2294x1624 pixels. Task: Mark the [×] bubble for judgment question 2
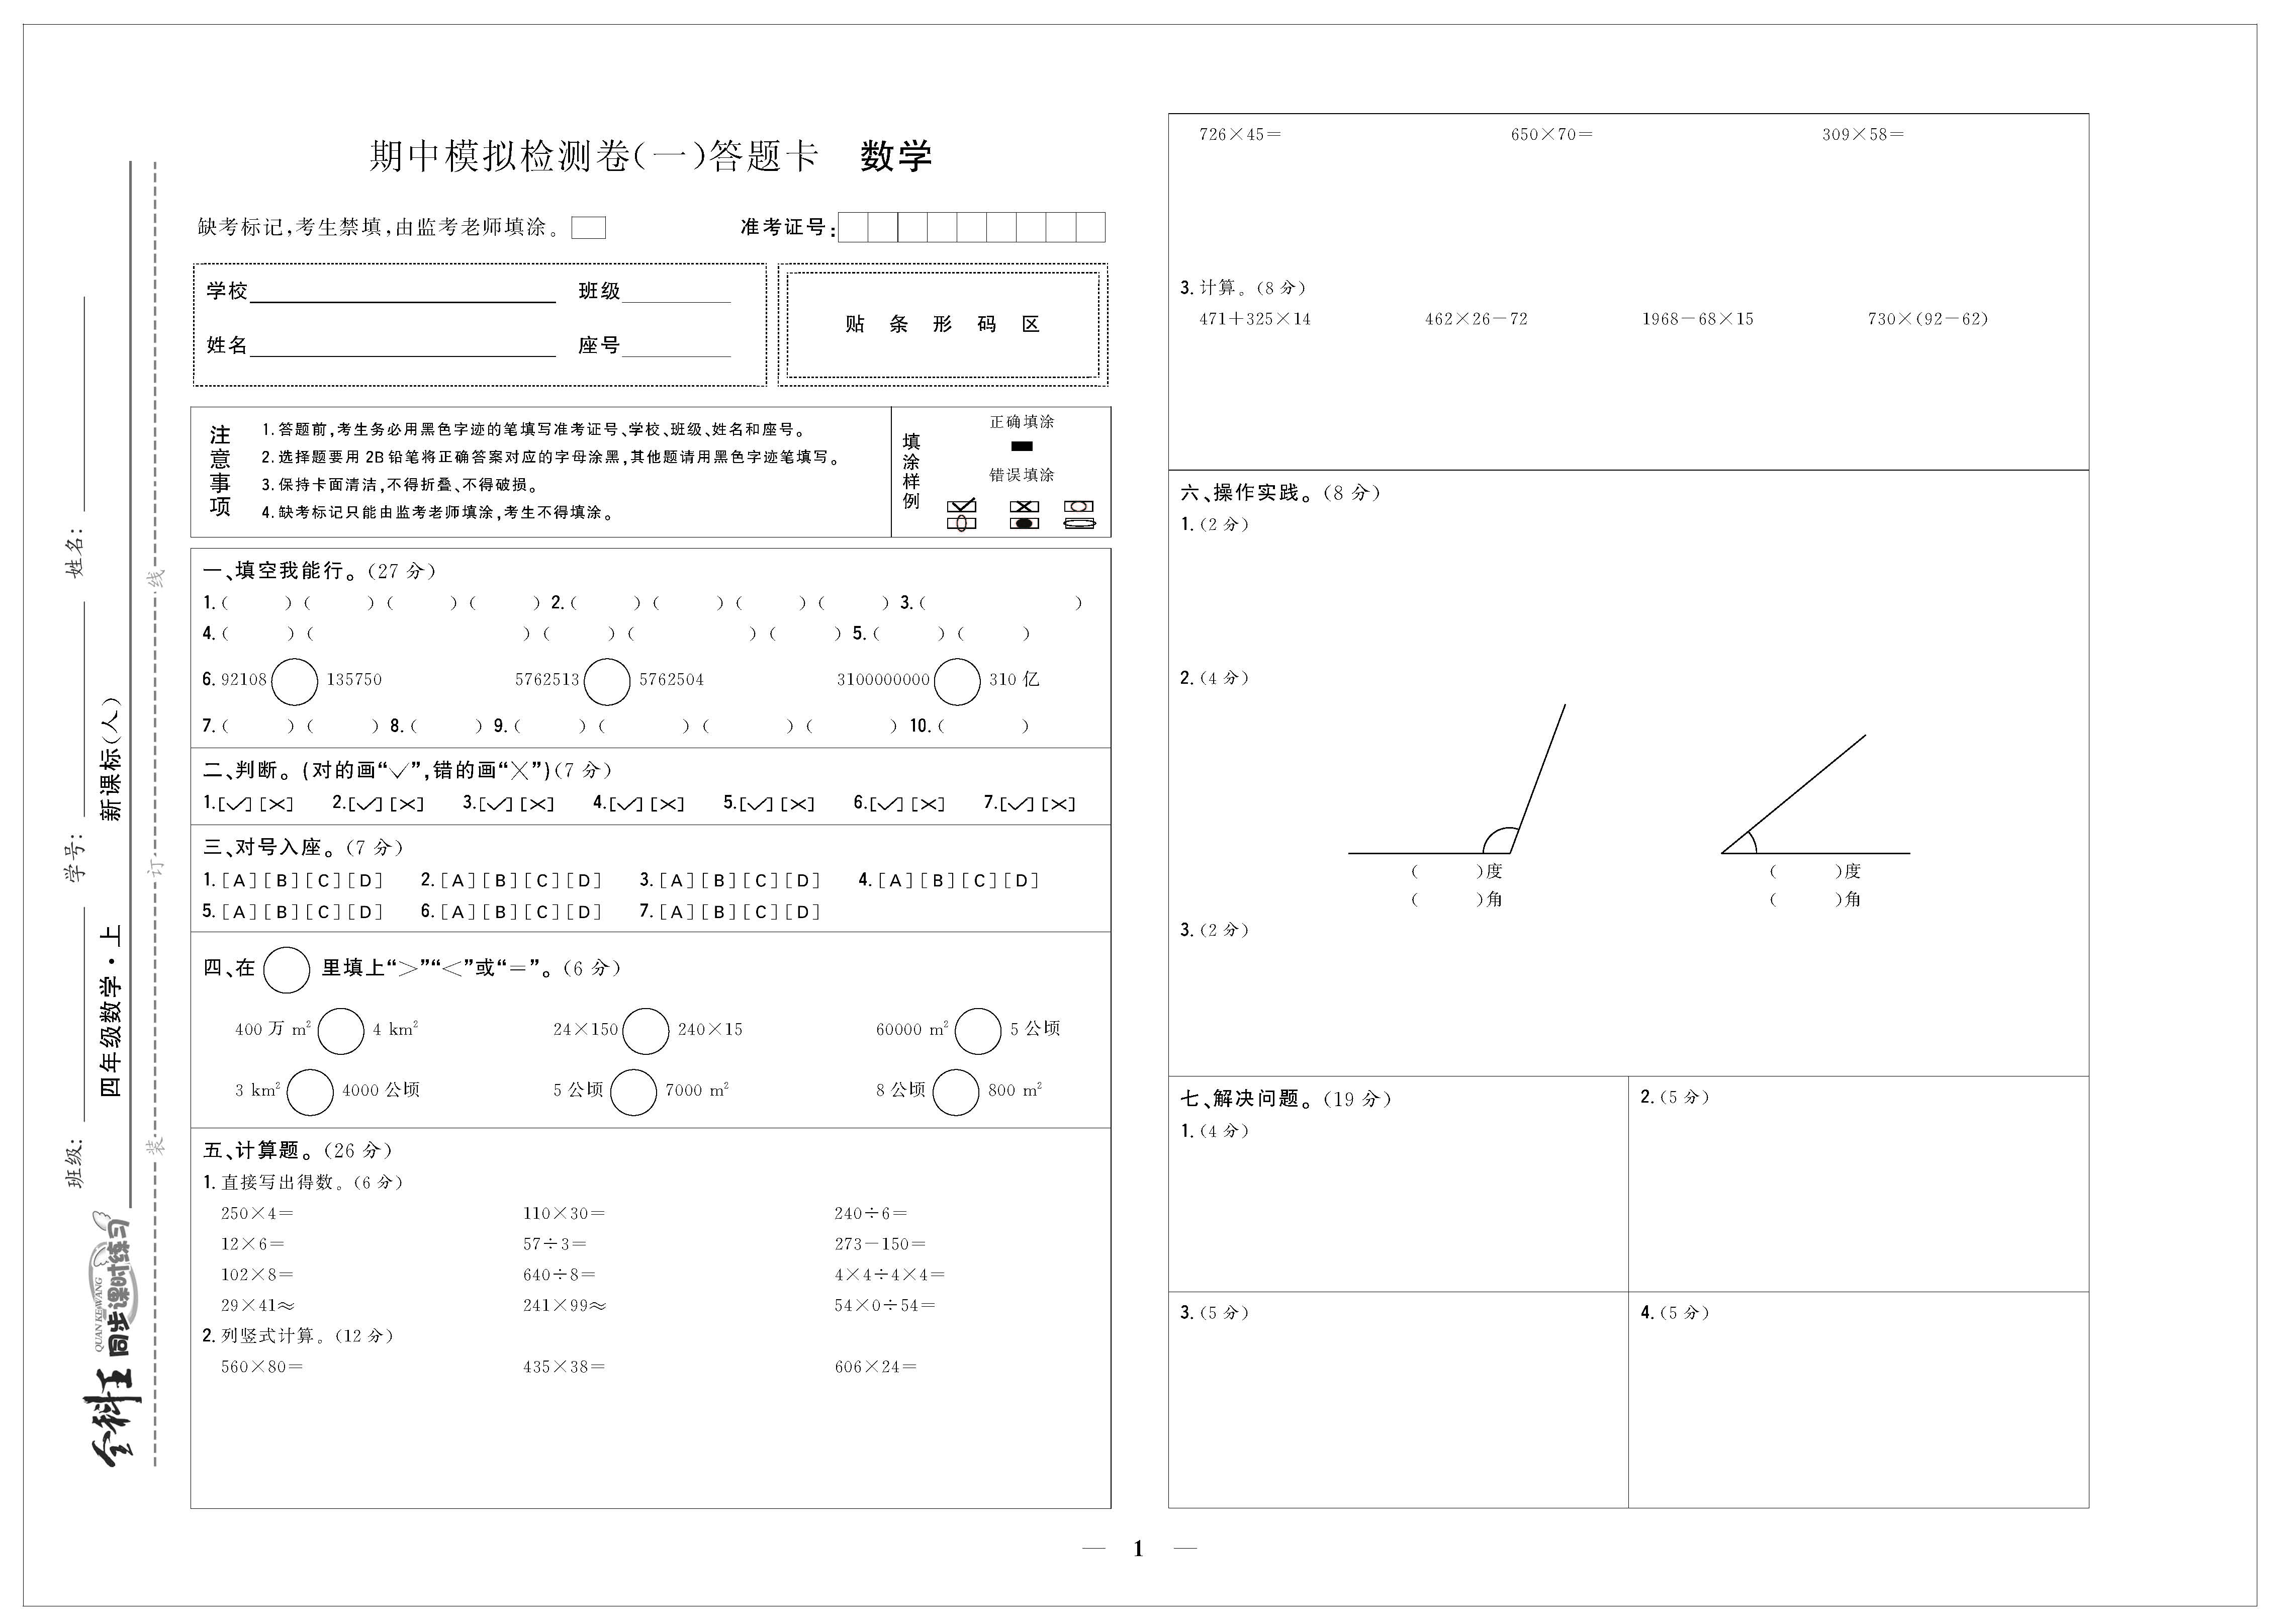406,804
